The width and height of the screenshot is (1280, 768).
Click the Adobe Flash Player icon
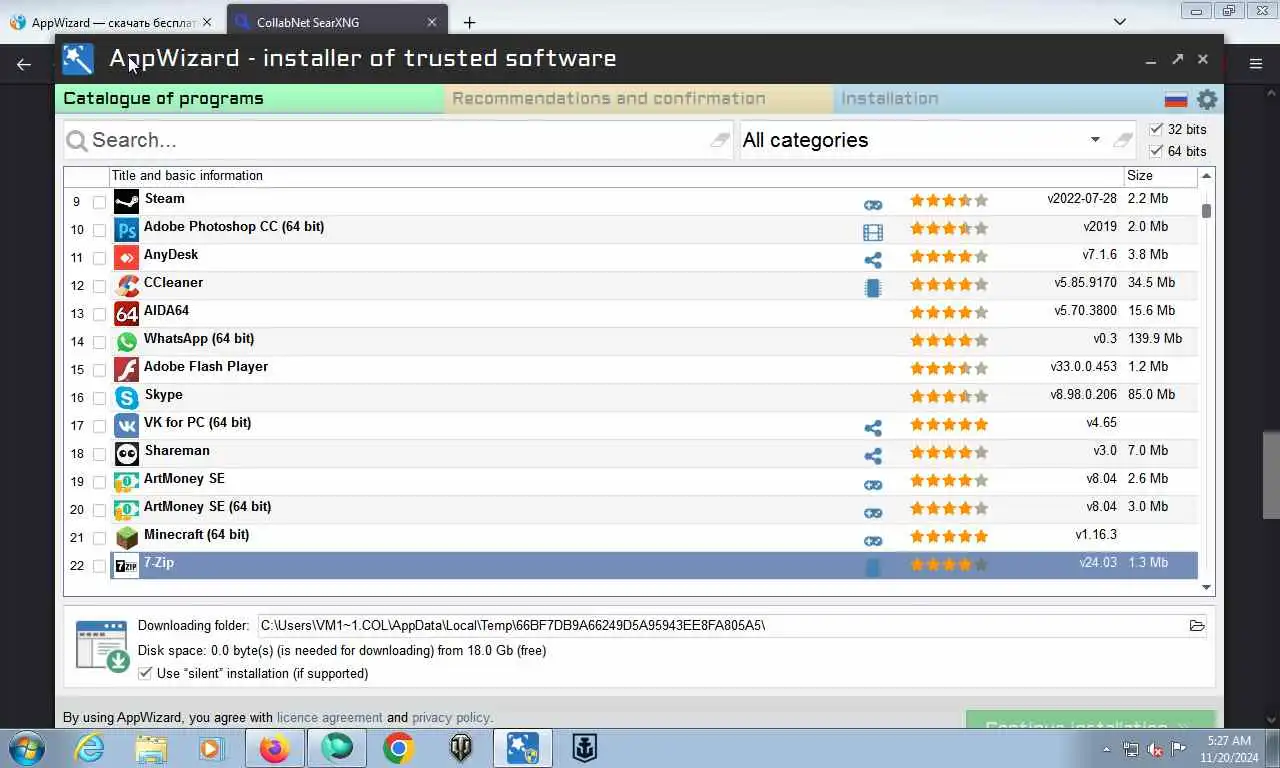(126, 370)
